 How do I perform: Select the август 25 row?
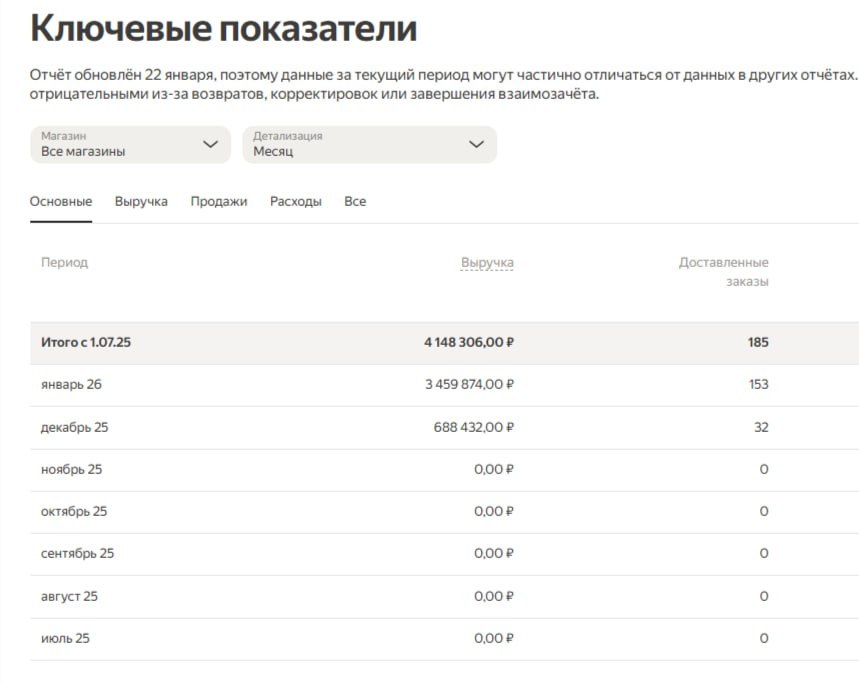point(444,596)
